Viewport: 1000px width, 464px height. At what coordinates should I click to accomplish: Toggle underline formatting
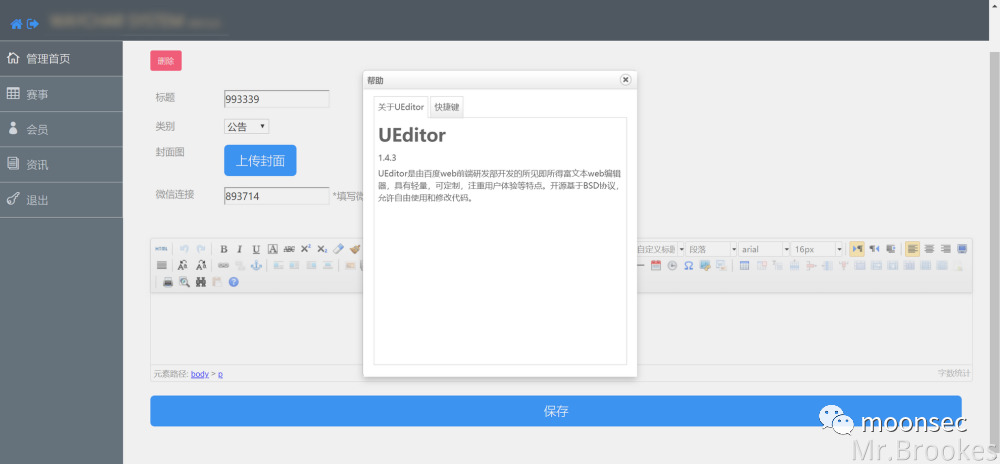point(256,249)
